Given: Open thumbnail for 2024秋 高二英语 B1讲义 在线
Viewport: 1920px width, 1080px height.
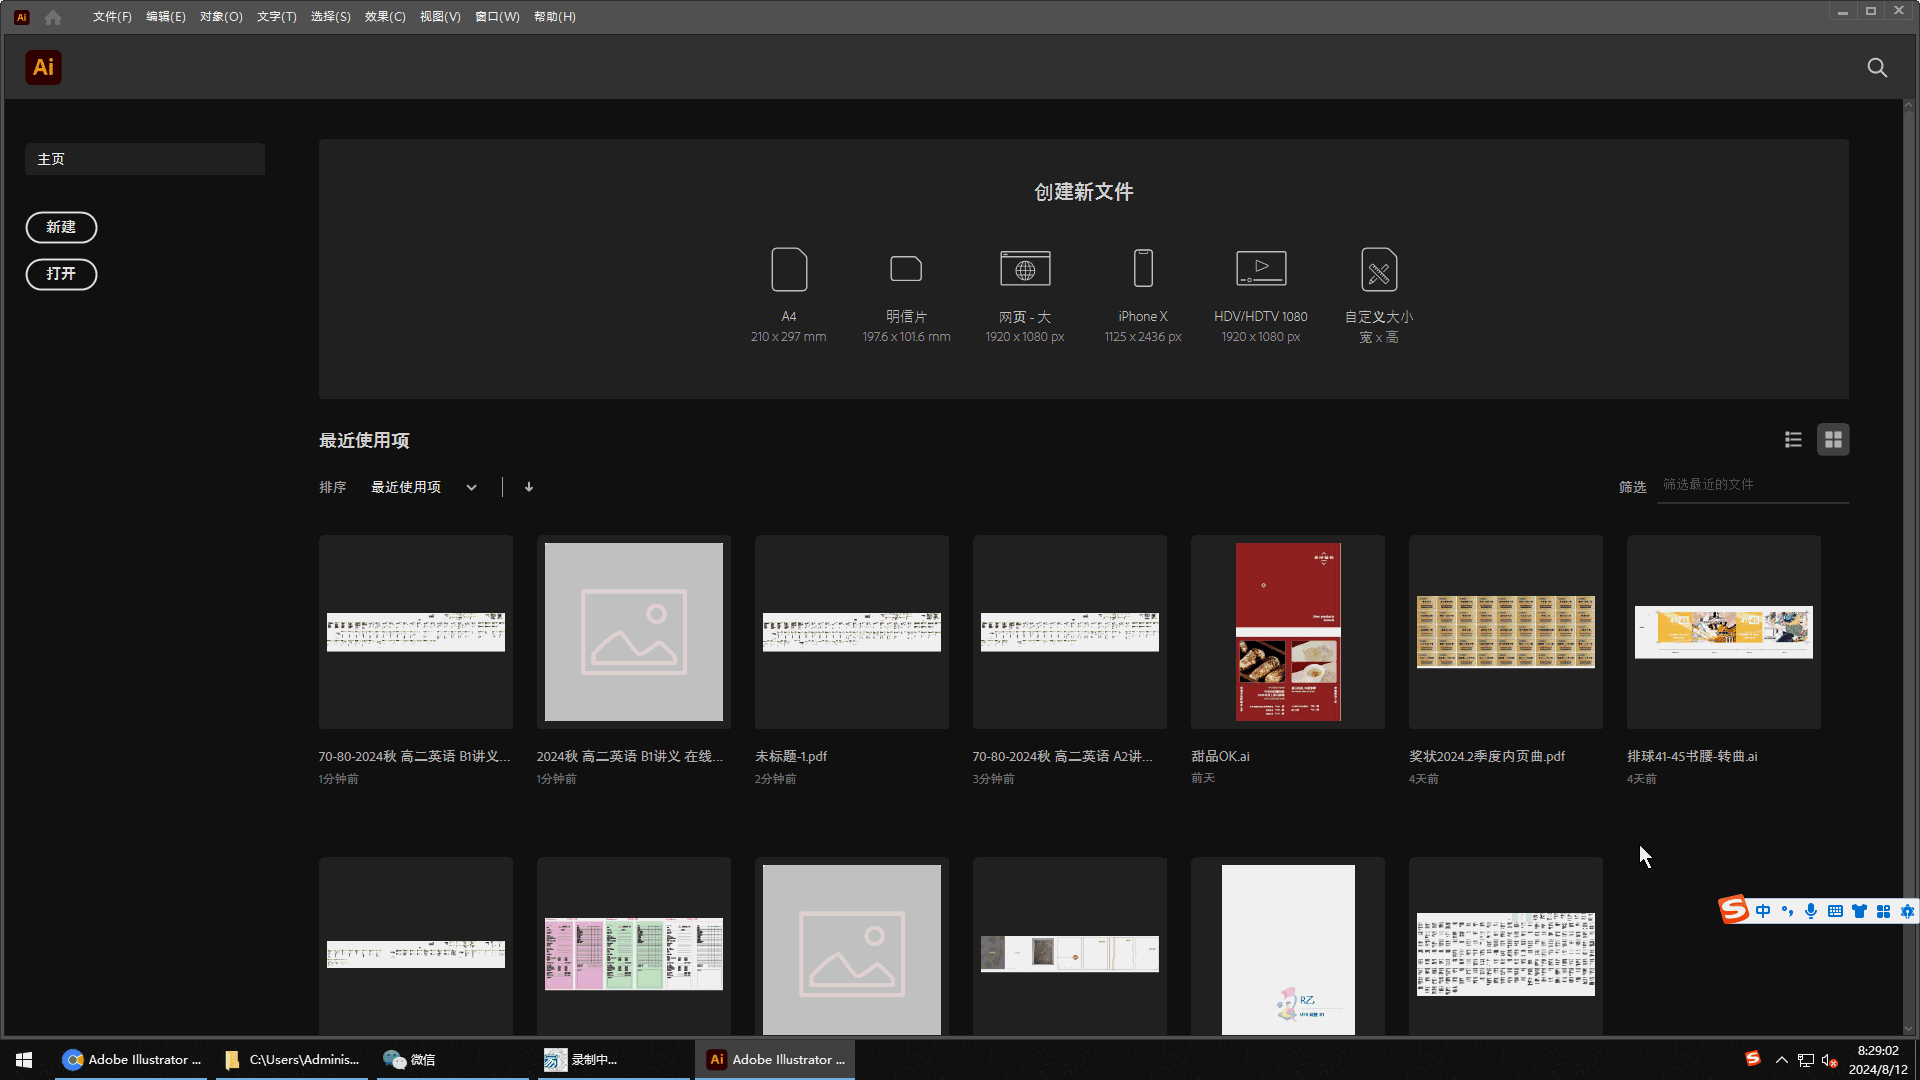Looking at the screenshot, I should (634, 632).
